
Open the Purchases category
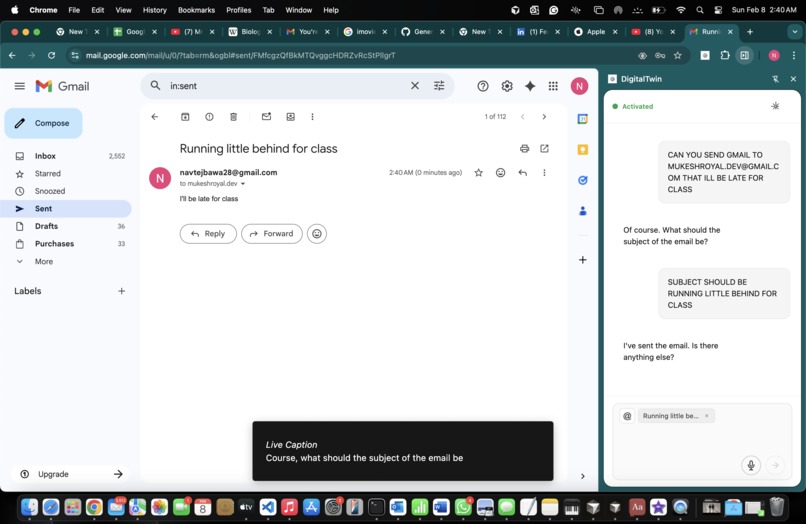(67, 244)
